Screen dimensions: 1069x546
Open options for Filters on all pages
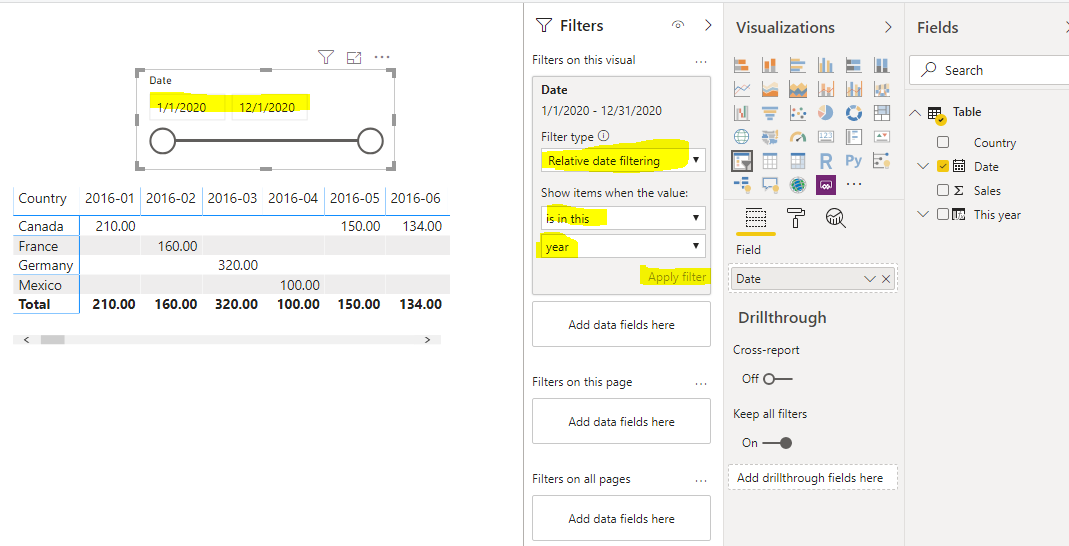coord(701,481)
